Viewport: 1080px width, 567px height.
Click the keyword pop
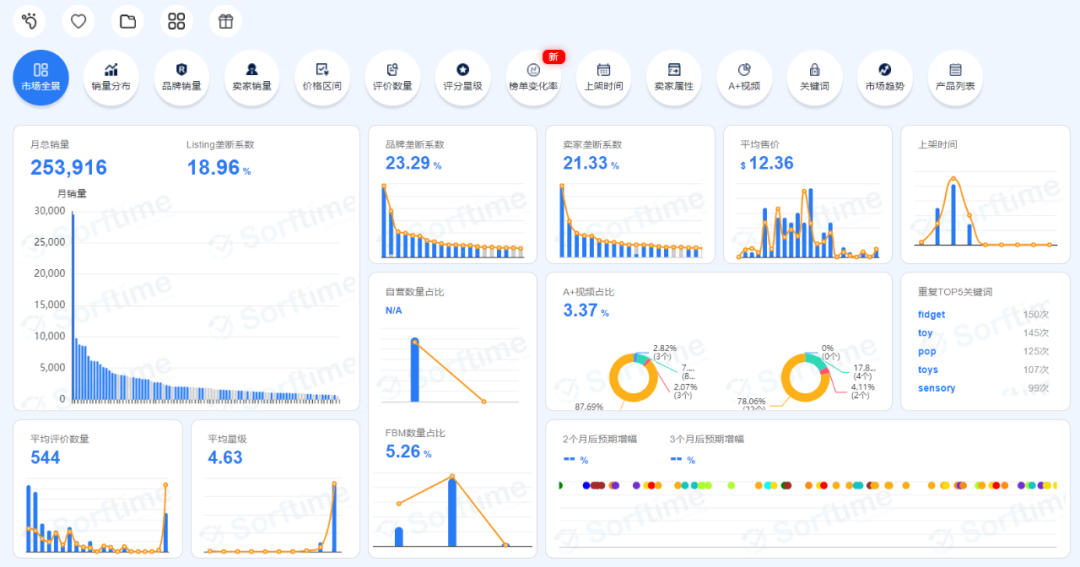[927, 351]
